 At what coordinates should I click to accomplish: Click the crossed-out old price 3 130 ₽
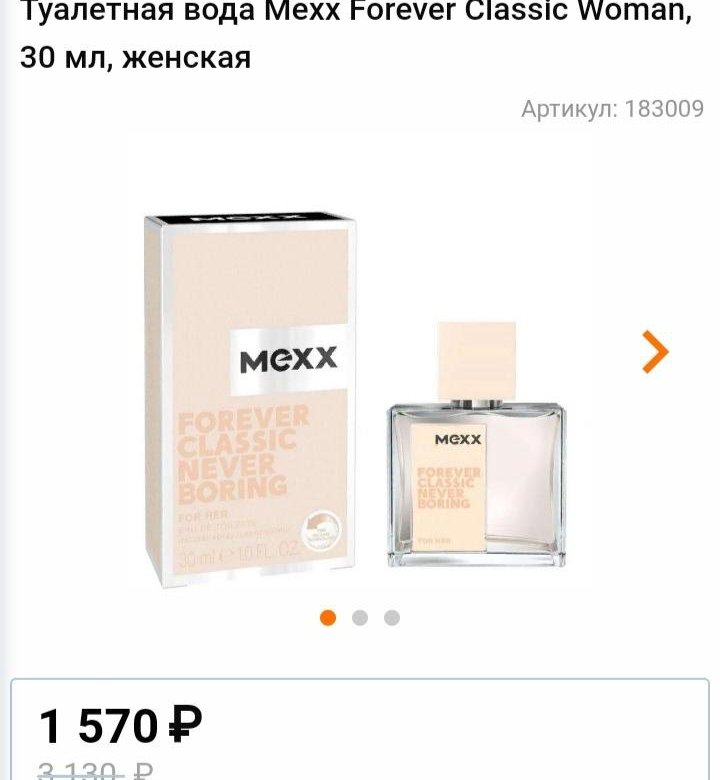point(96,771)
